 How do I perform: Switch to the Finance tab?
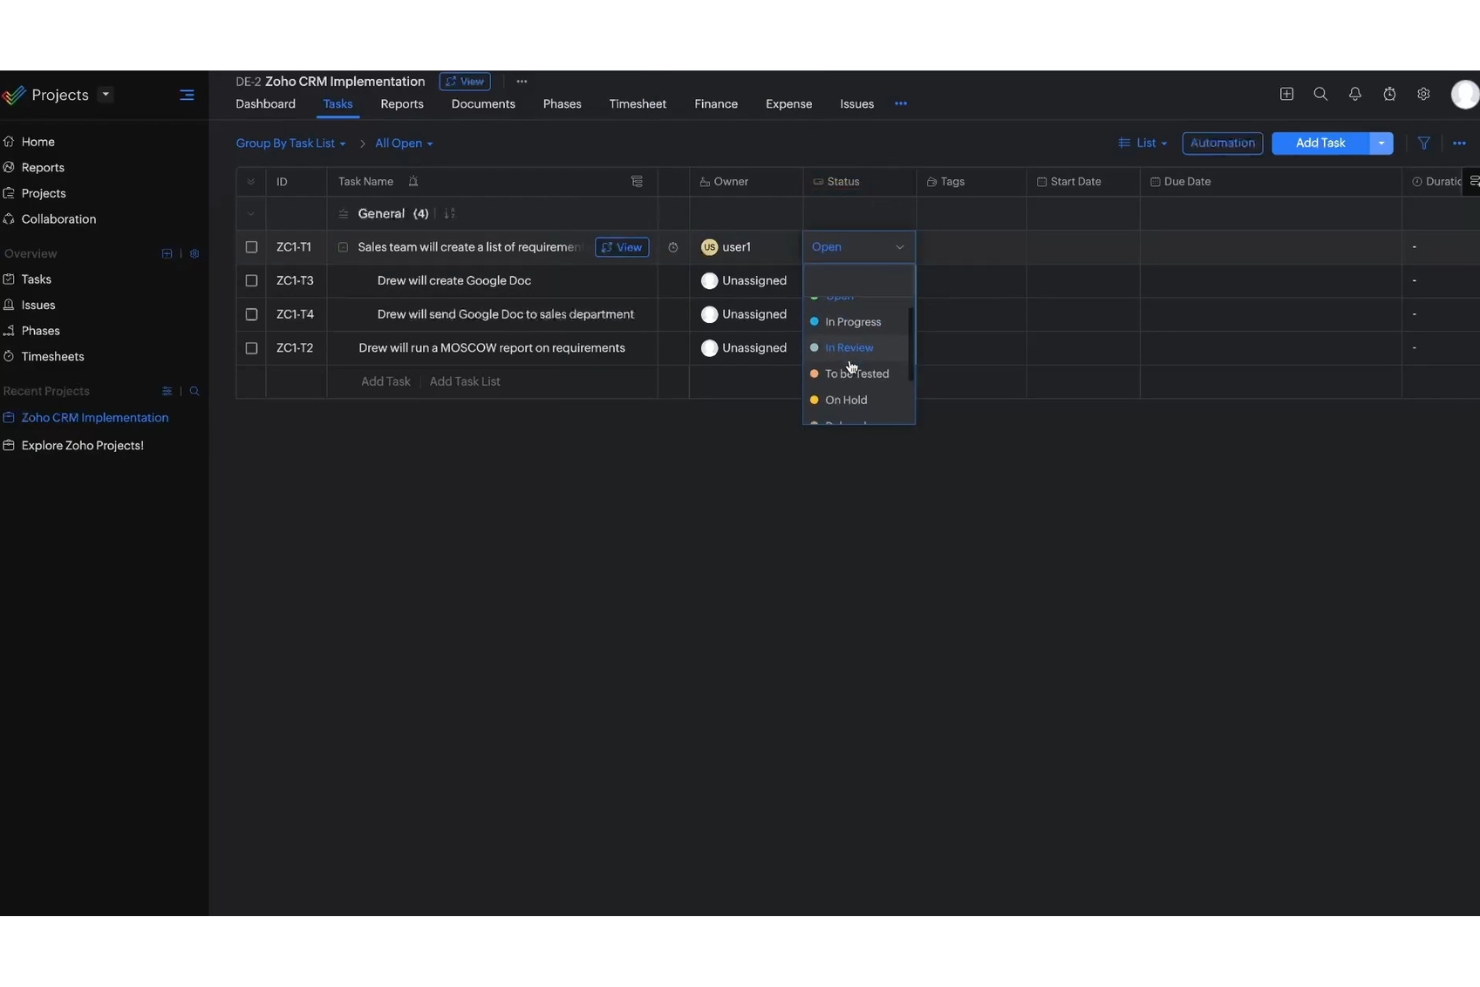tap(716, 104)
